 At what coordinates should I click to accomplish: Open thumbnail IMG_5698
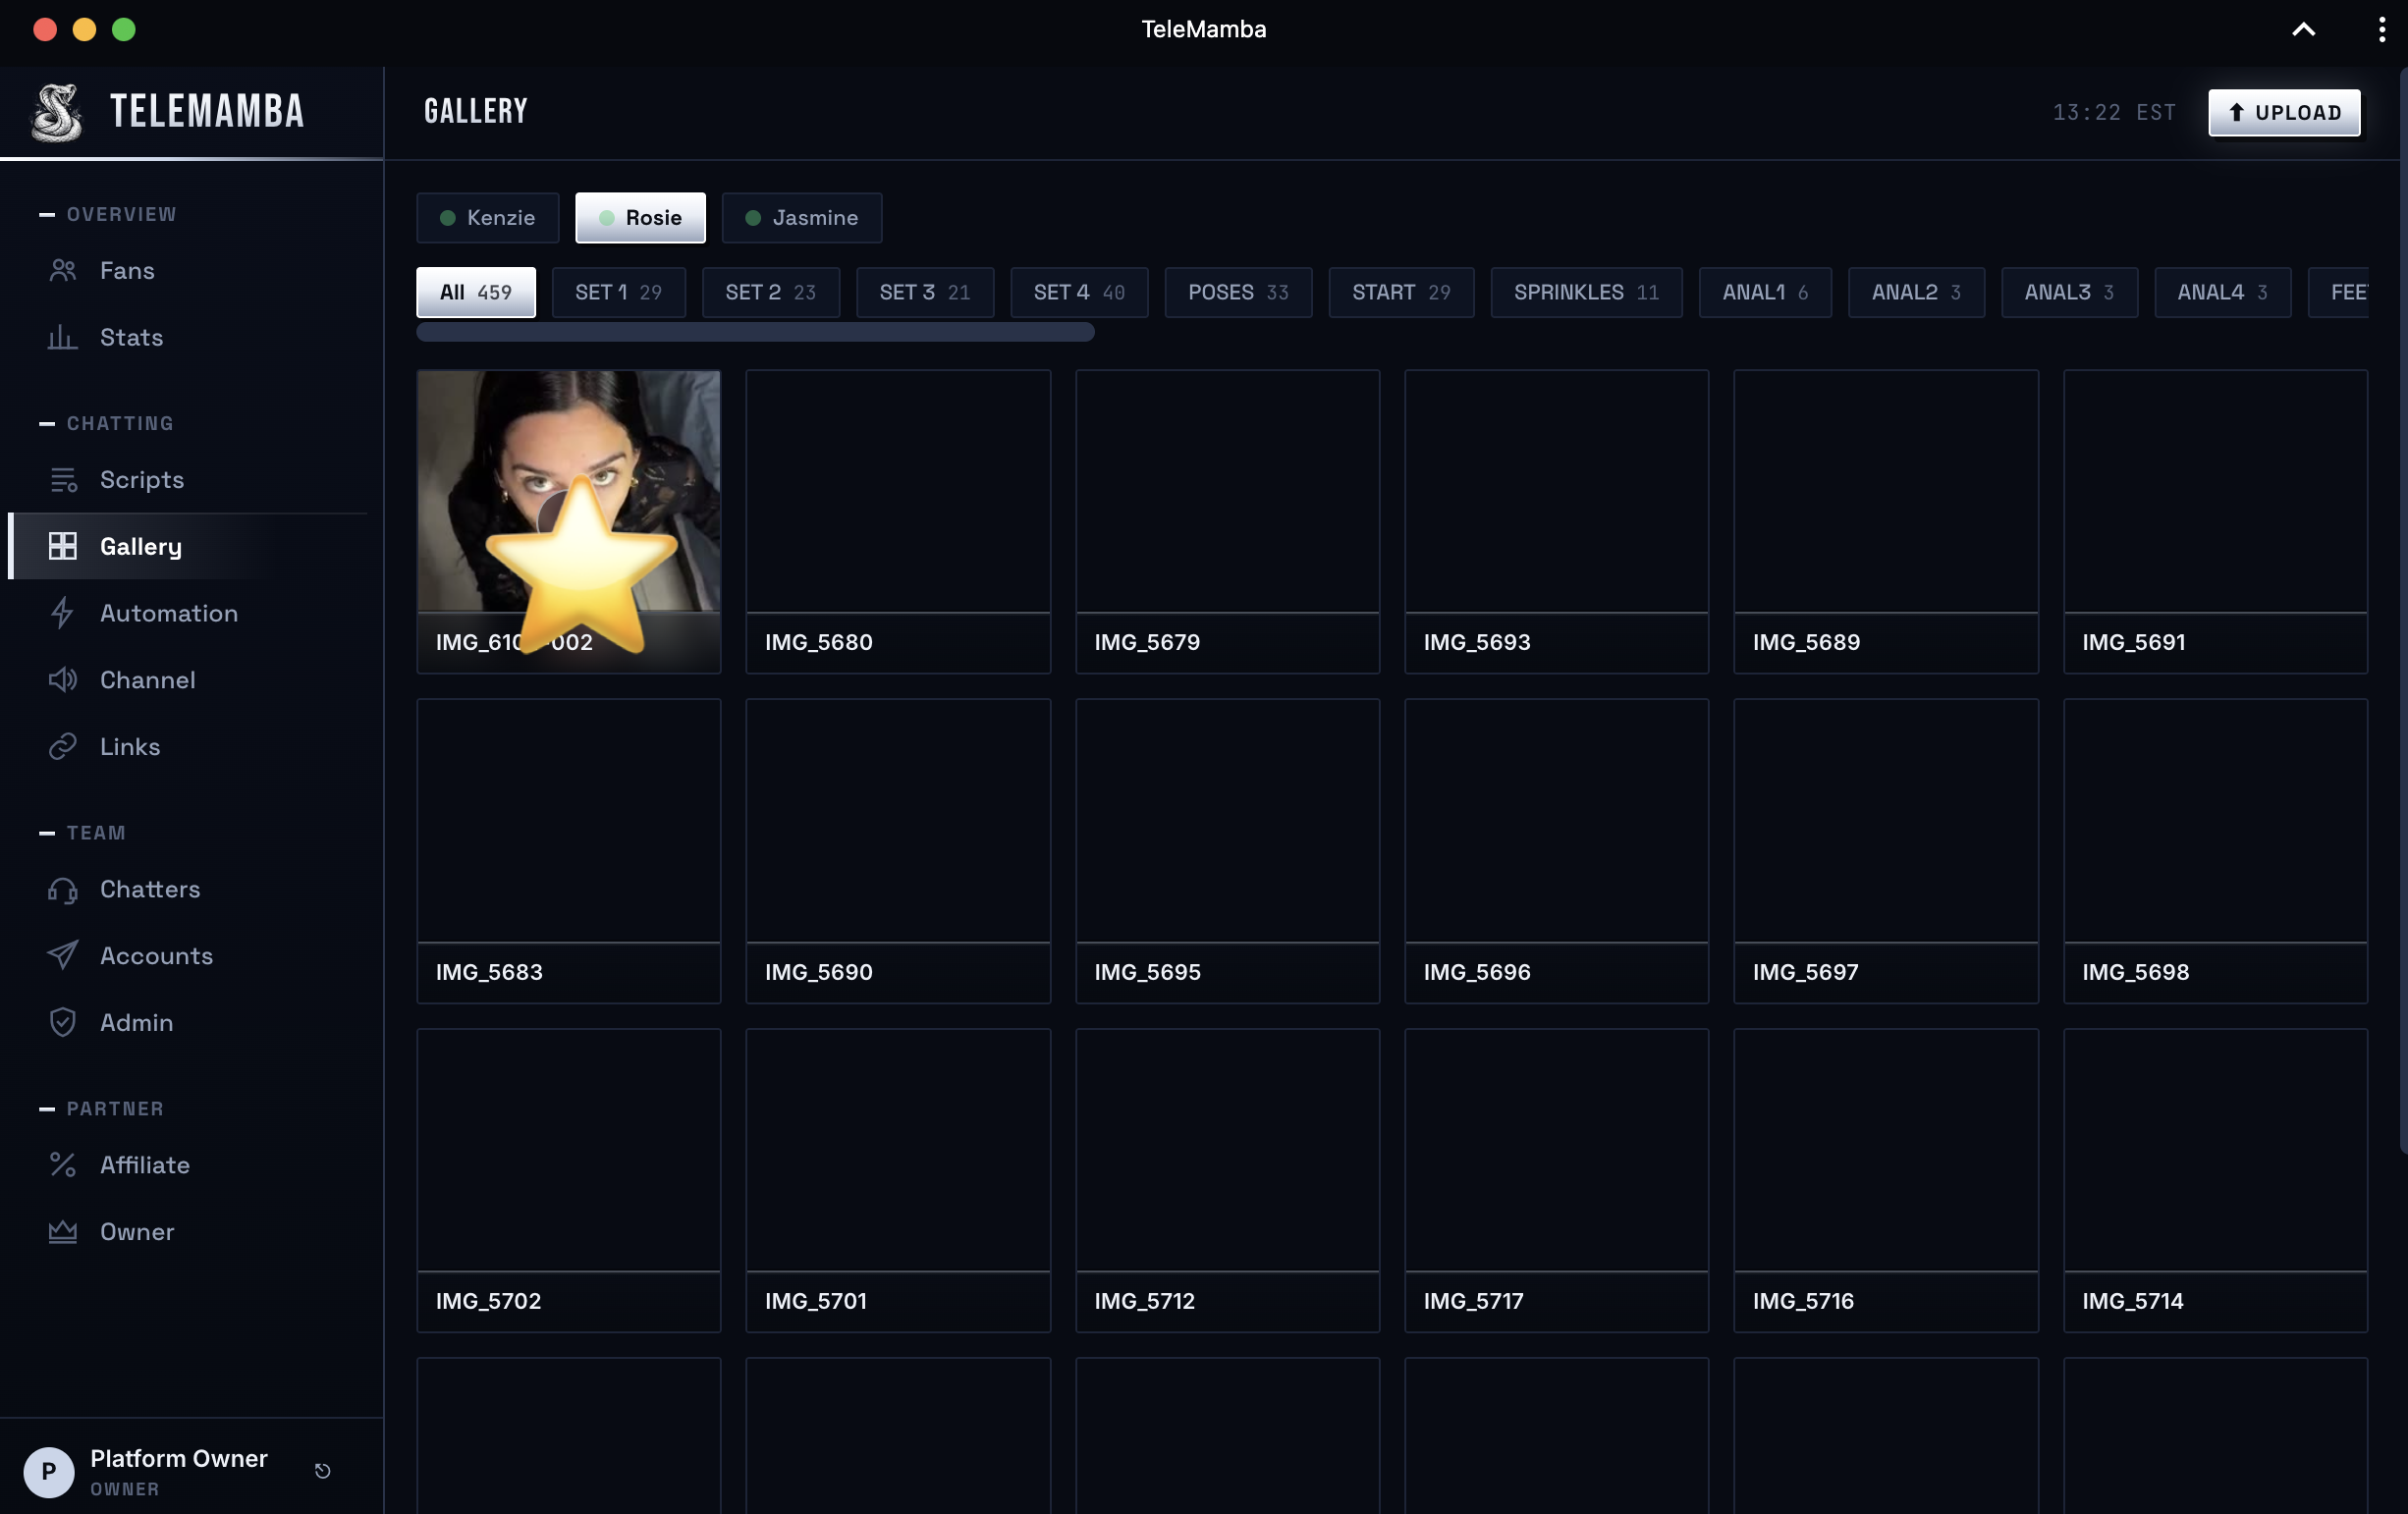2216,852
